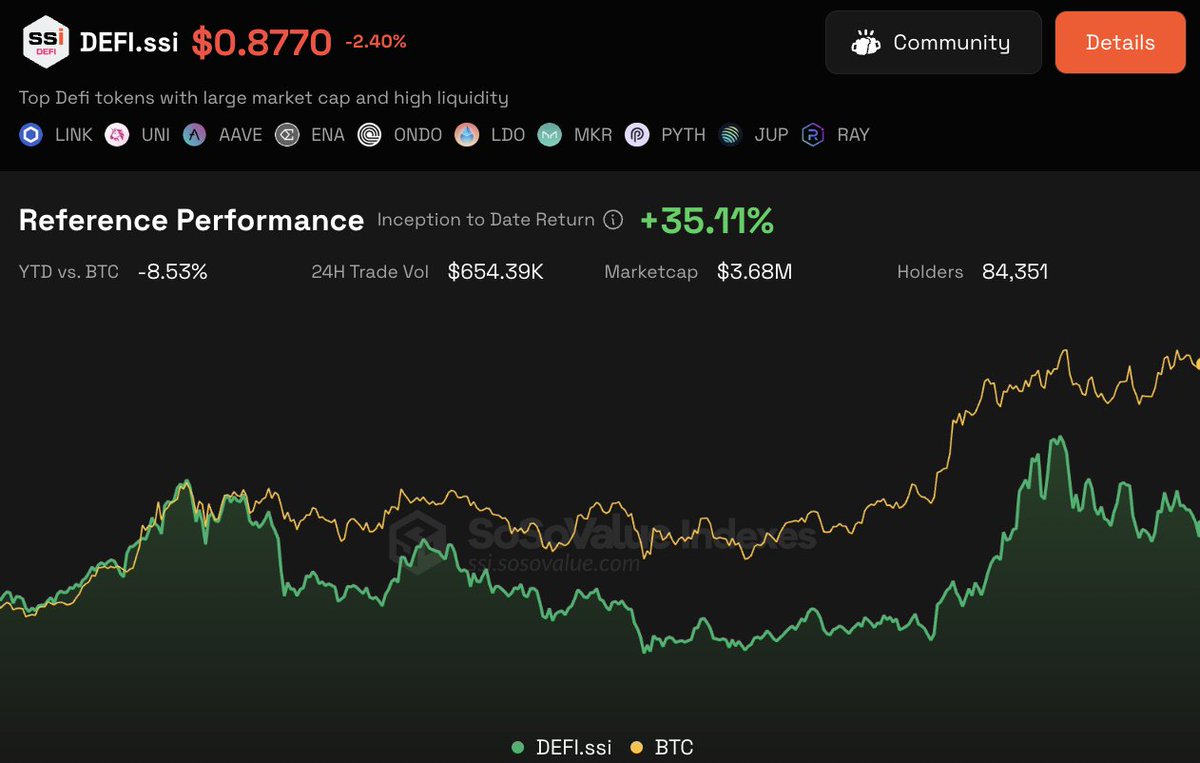Click the UNI token icon
The height and width of the screenshot is (763, 1200).
[117, 135]
